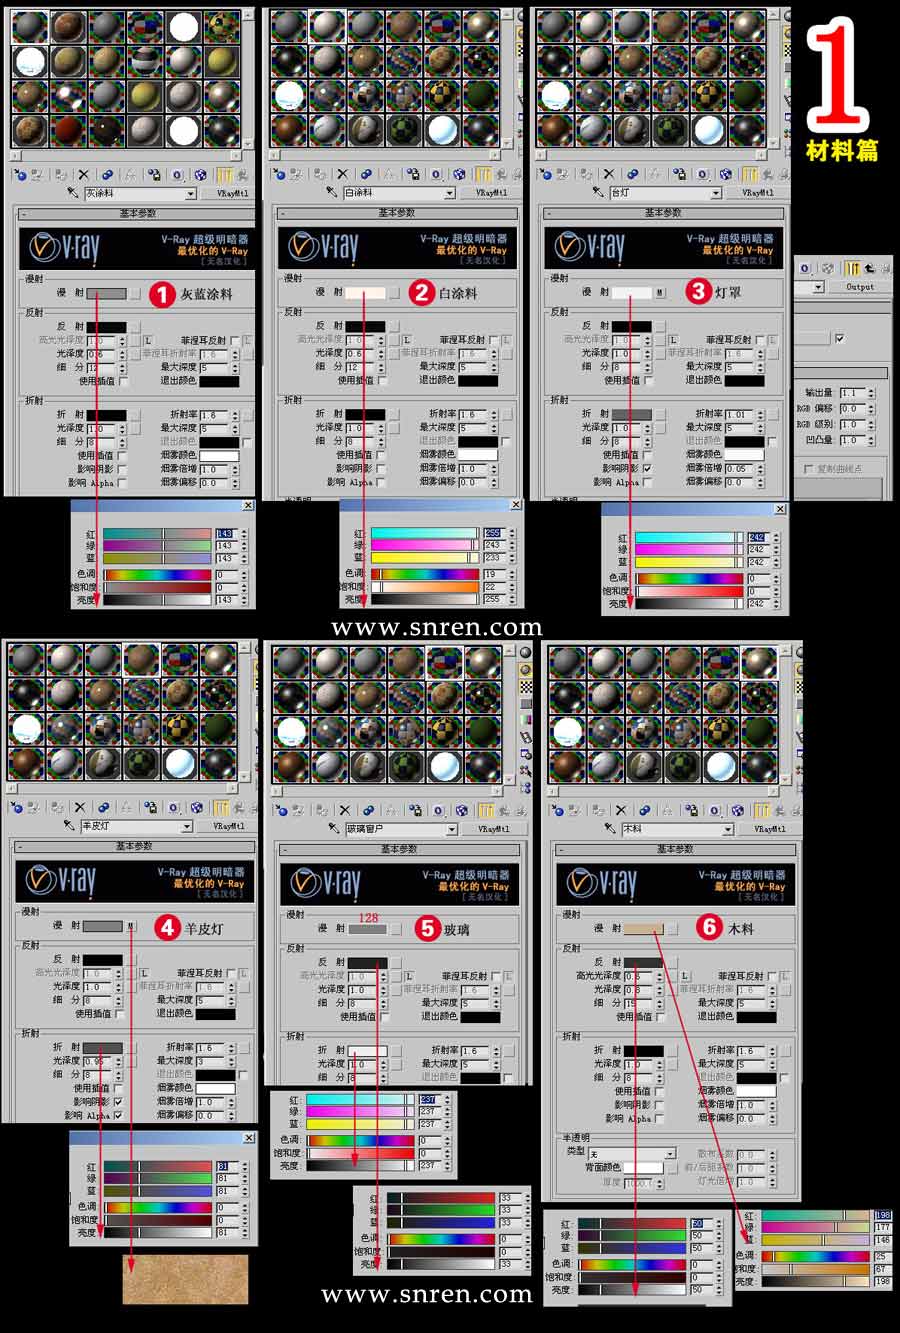Pick material eyedropper beside 羊皮灯 name field
900x1333 pixels.
[x=69, y=826]
